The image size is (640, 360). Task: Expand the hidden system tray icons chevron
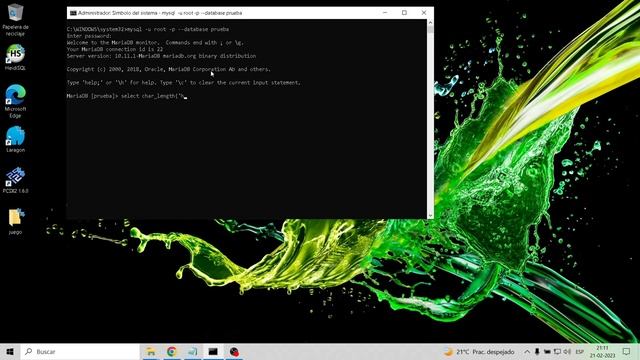tap(527, 351)
